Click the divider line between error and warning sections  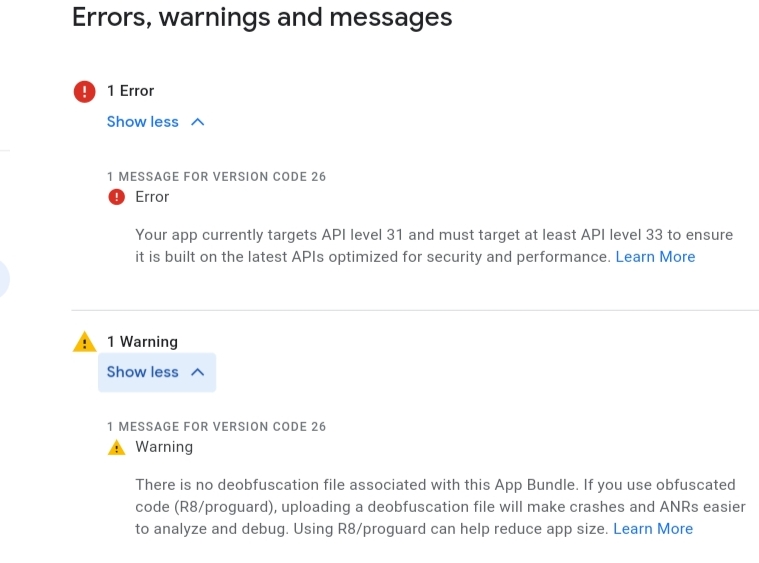click(415, 310)
